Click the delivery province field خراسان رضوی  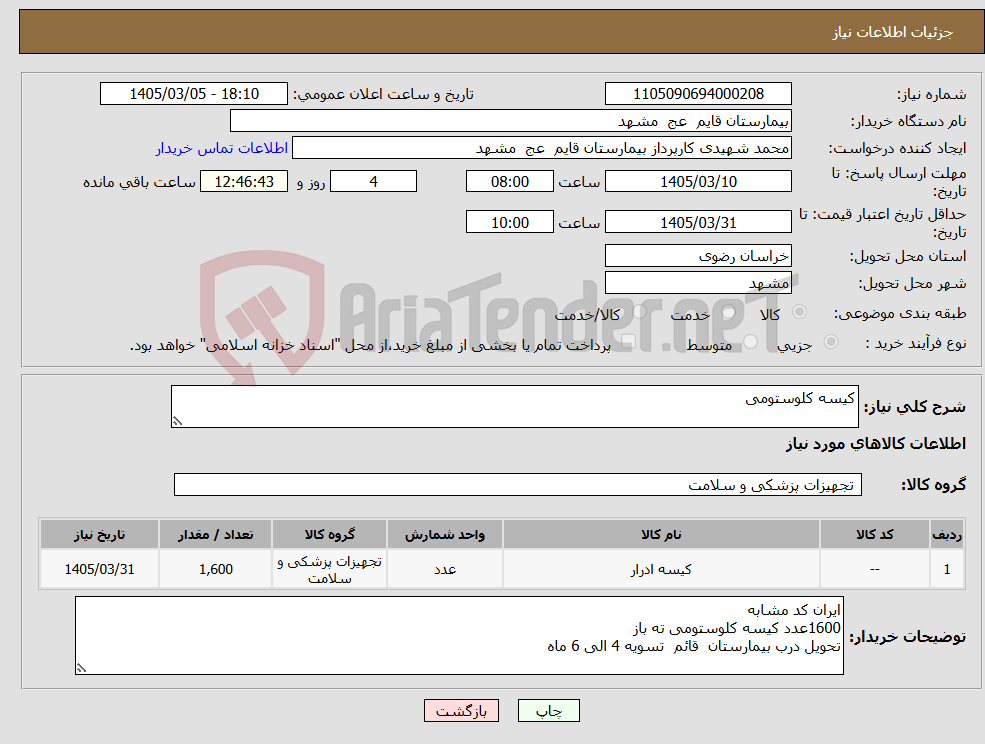tap(698, 256)
